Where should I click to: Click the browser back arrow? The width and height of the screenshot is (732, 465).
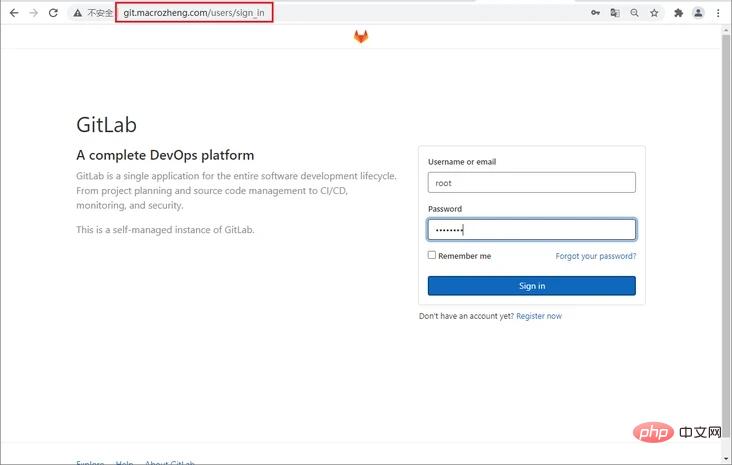tap(14, 13)
